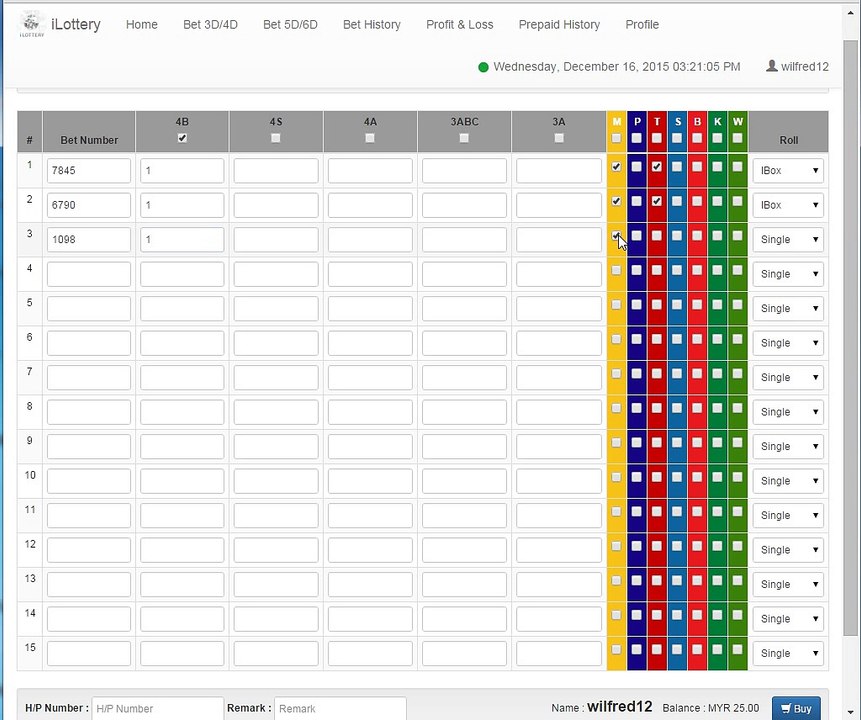Check B checkbox in row 7
Viewport: 861px width, 720px height.
tap(697, 373)
